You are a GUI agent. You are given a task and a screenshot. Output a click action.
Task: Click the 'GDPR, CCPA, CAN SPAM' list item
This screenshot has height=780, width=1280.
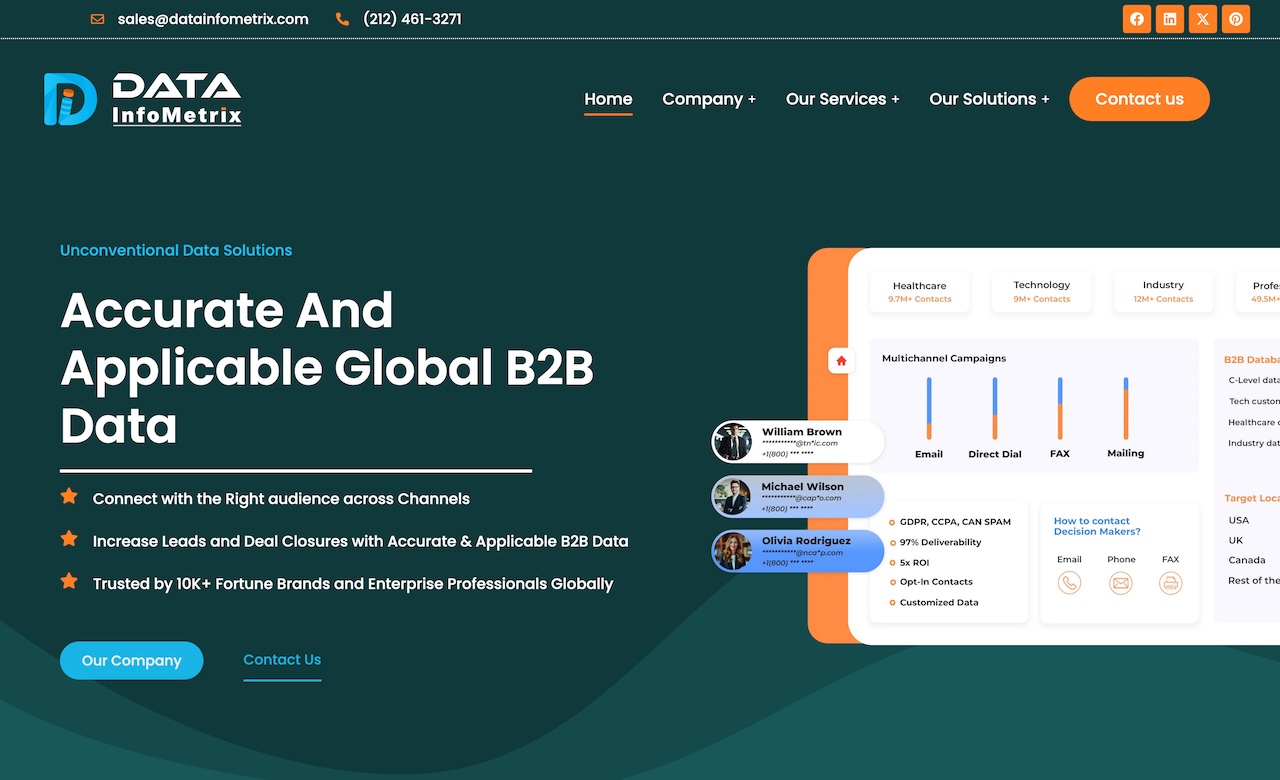pyautogui.click(x=955, y=522)
